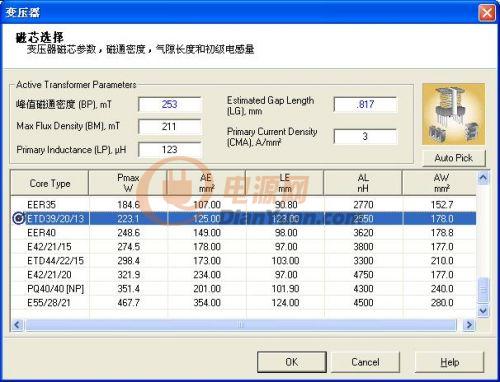500x382 pixels.
Task: Click the AE value 178.00
Action: tap(207, 247)
